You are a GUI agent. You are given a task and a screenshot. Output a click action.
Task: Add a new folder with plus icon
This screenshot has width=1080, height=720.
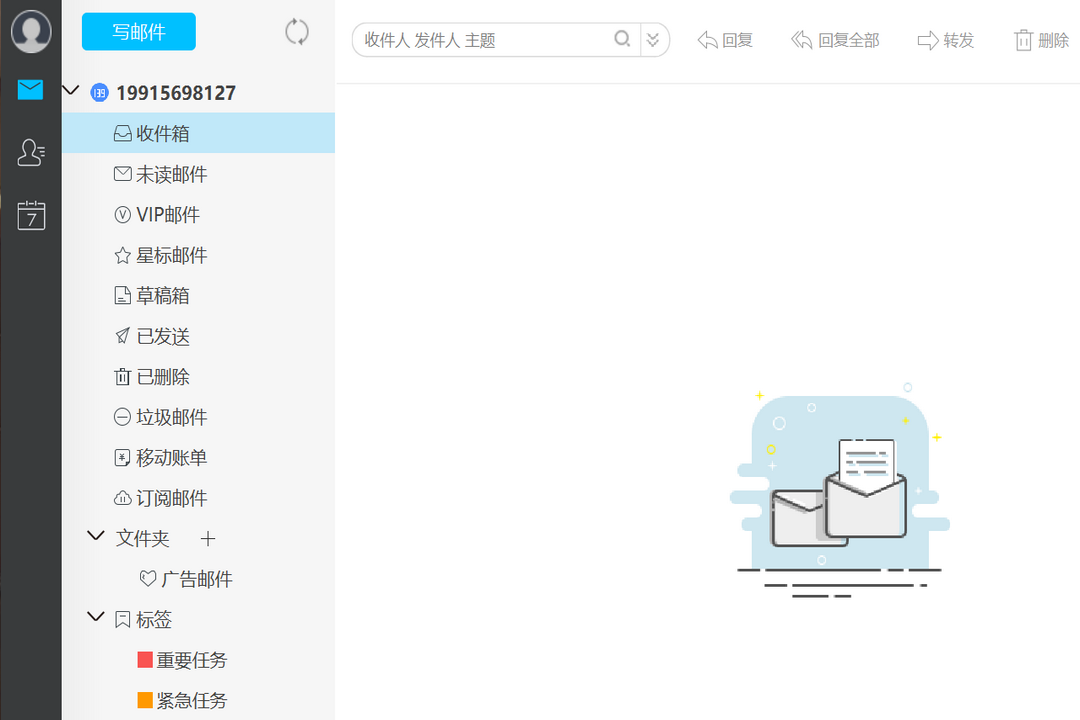coord(208,539)
